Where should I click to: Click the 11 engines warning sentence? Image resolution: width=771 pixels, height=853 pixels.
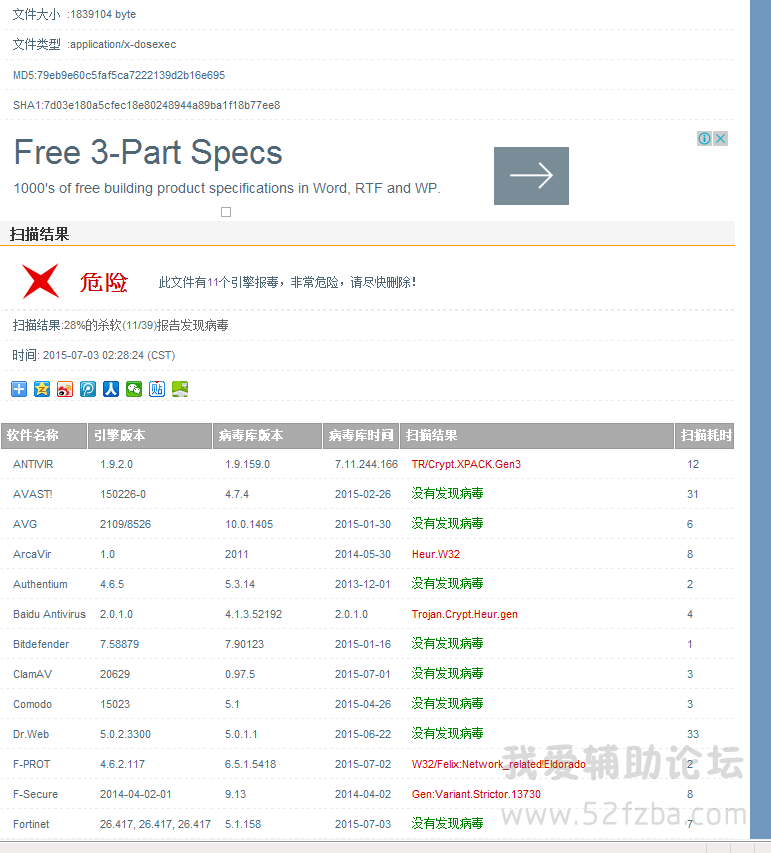coord(287,282)
